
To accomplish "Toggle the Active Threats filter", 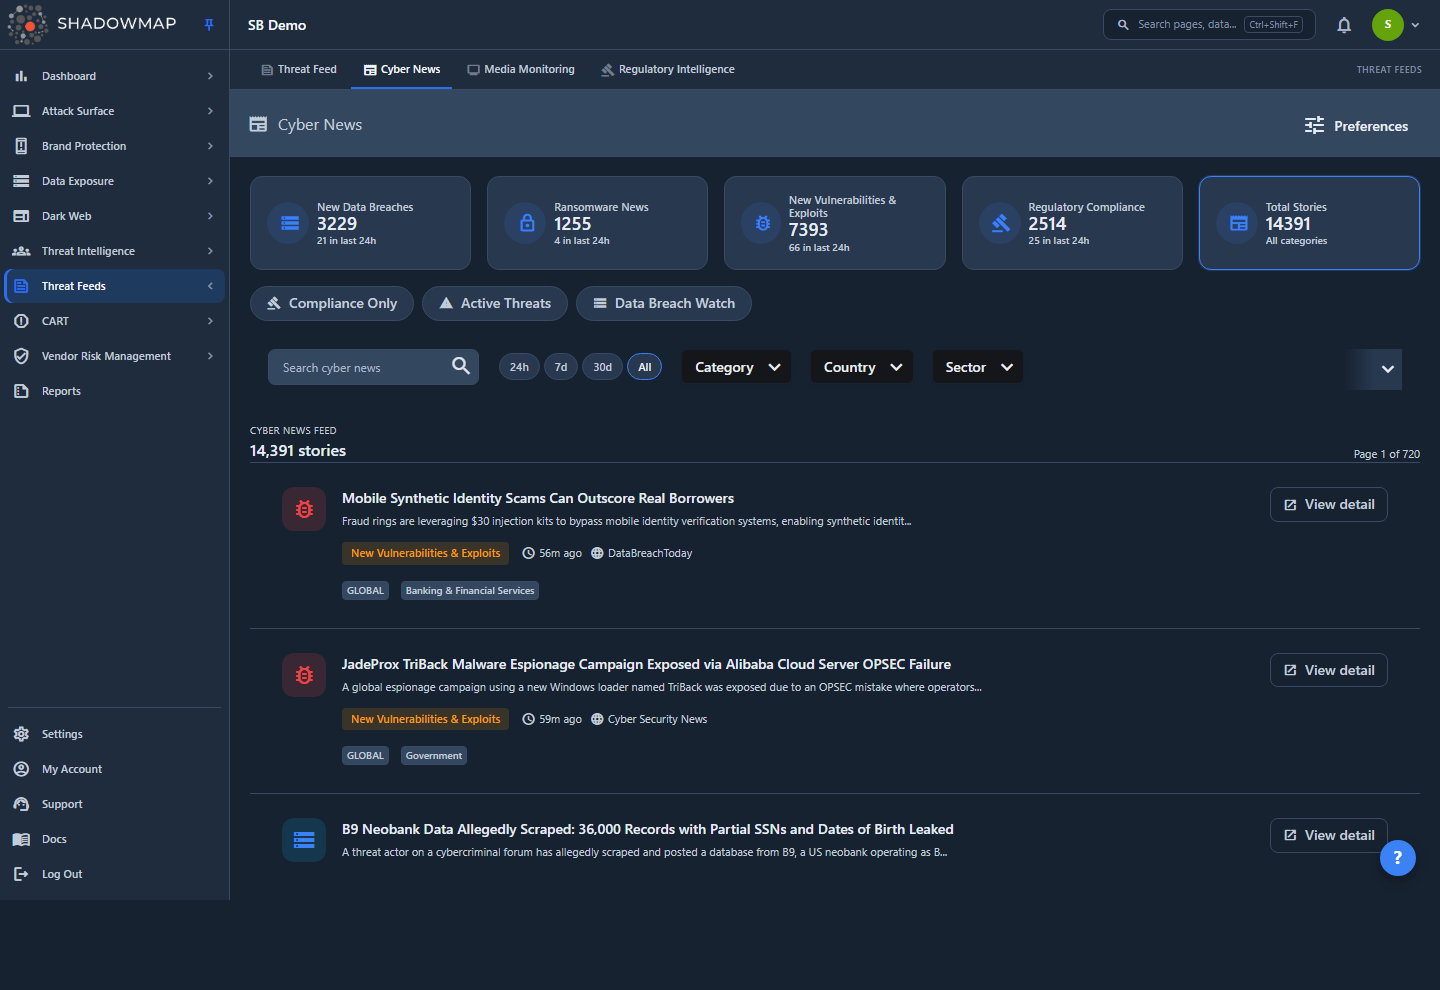I will 495,303.
